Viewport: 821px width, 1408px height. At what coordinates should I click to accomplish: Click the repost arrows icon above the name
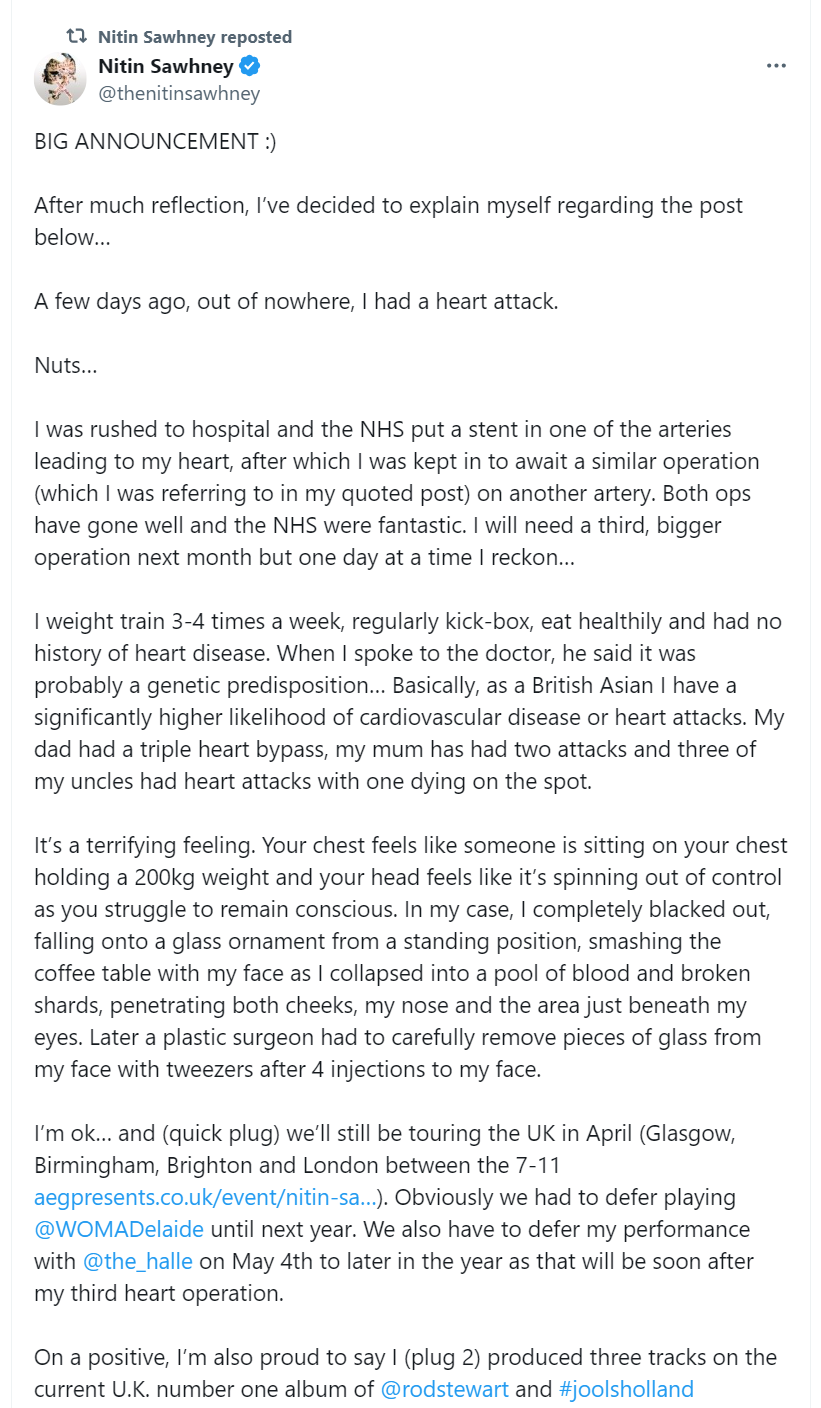pos(76,36)
